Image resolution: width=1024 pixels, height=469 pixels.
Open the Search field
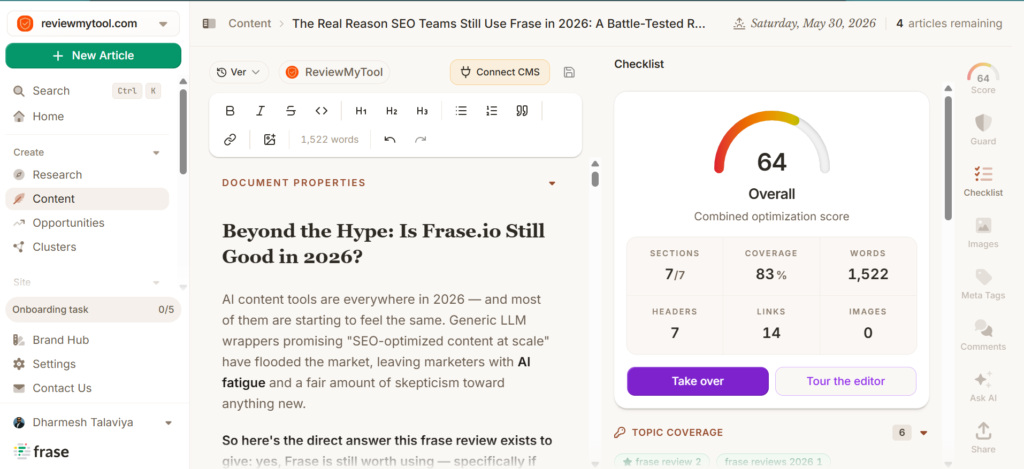coord(87,91)
